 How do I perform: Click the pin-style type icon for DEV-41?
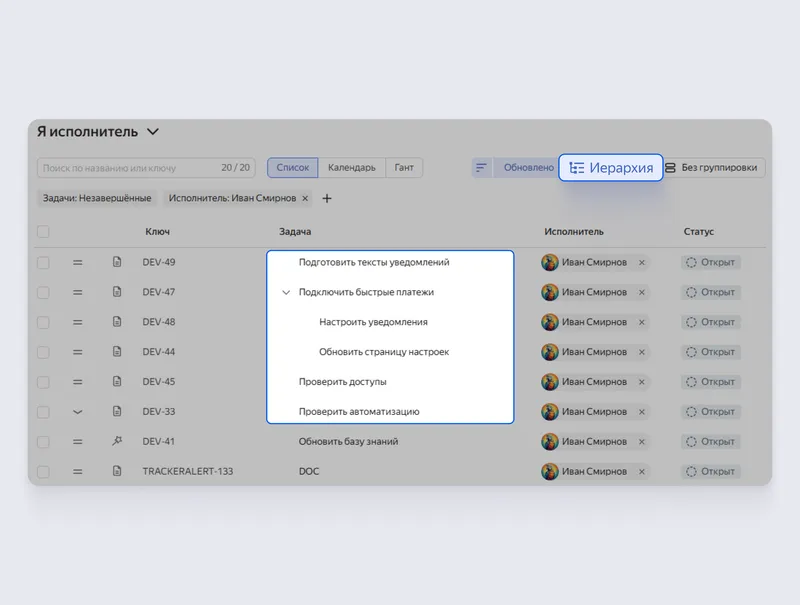117,441
